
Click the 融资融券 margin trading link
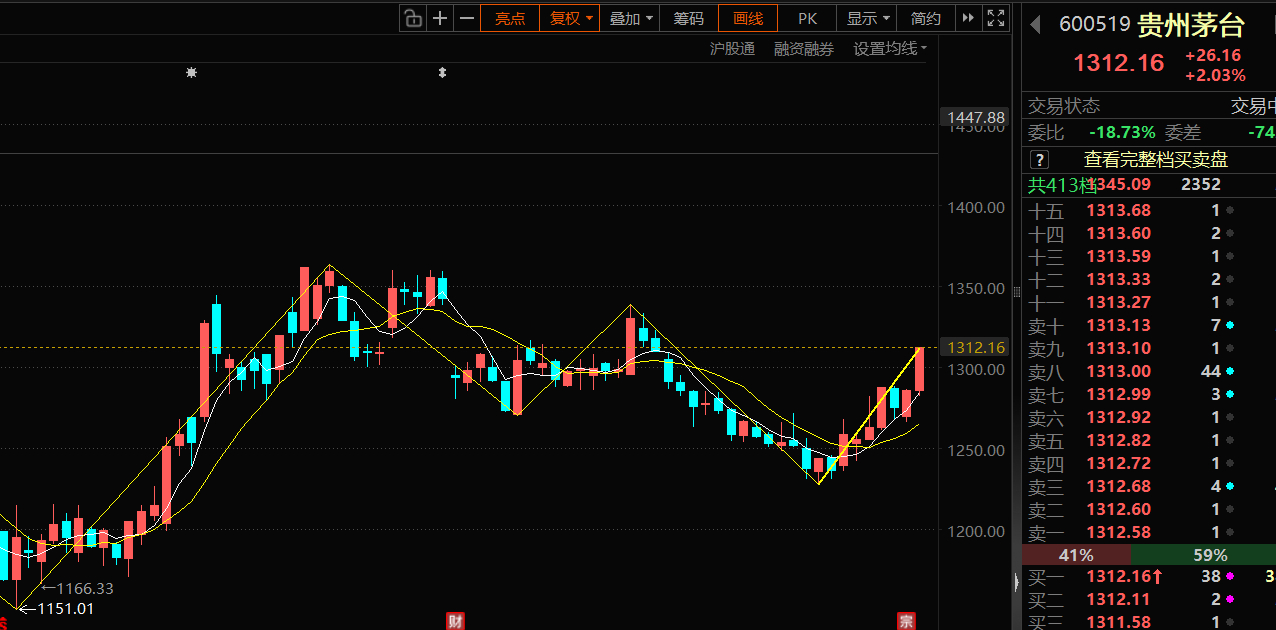(804, 49)
